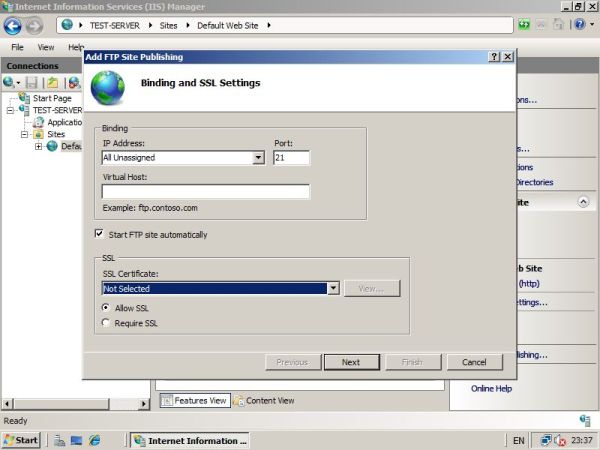The image size is (600, 450).
Task: Collapse the Sites tree node
Action: coord(24,134)
